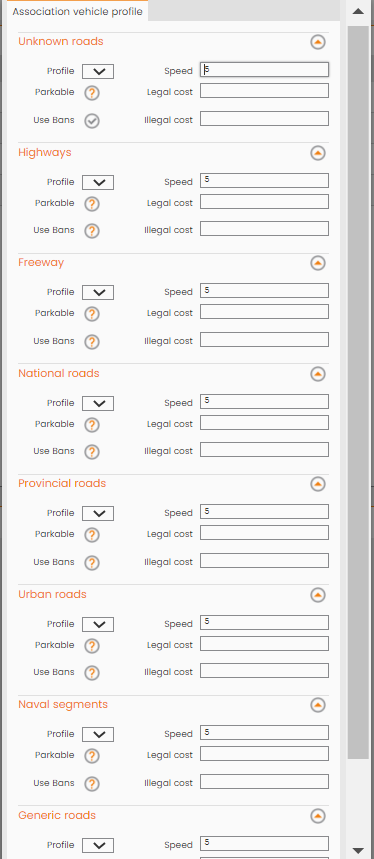Focus the Urban roads Speed field
Screen dimensions: 374x859
point(264,622)
